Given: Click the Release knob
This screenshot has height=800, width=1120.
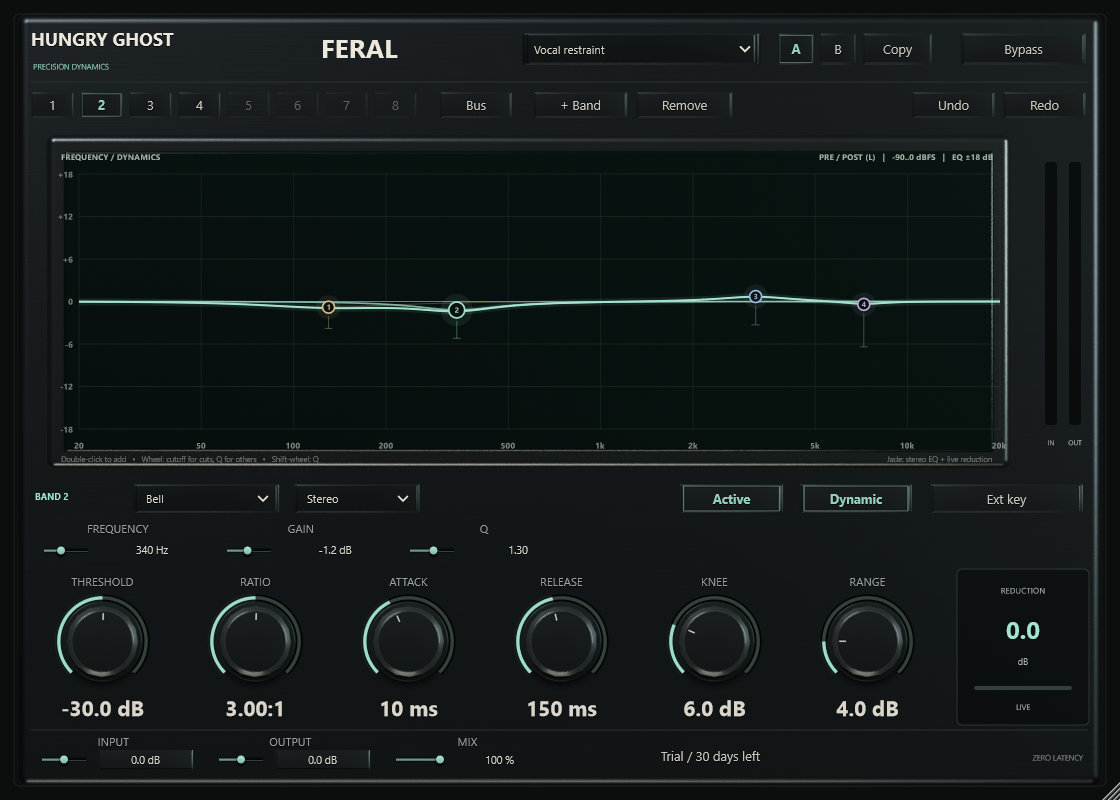Looking at the screenshot, I should 561,640.
